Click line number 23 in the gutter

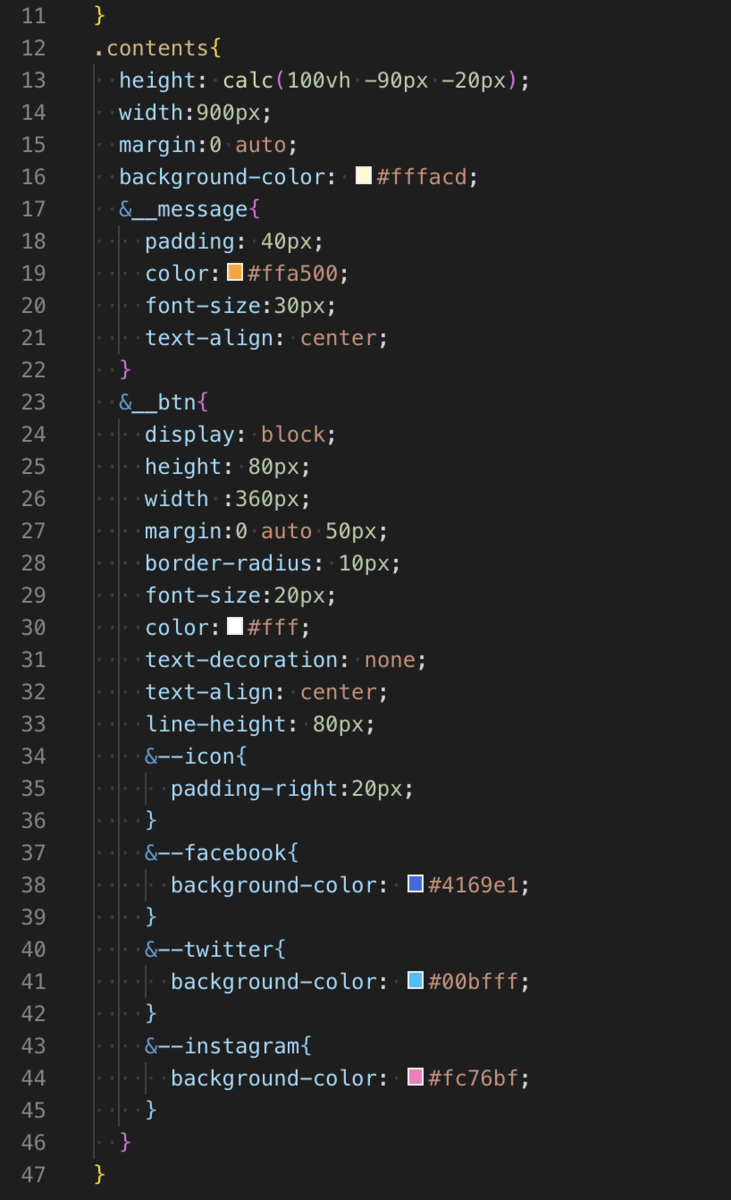coord(33,402)
